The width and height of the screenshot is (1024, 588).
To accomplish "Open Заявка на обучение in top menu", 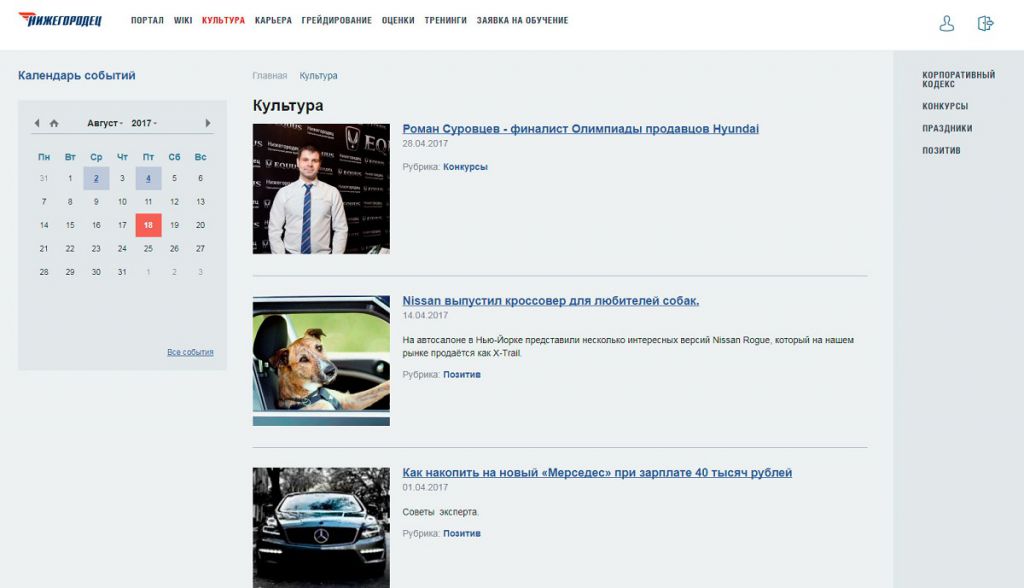I will pos(522,20).
